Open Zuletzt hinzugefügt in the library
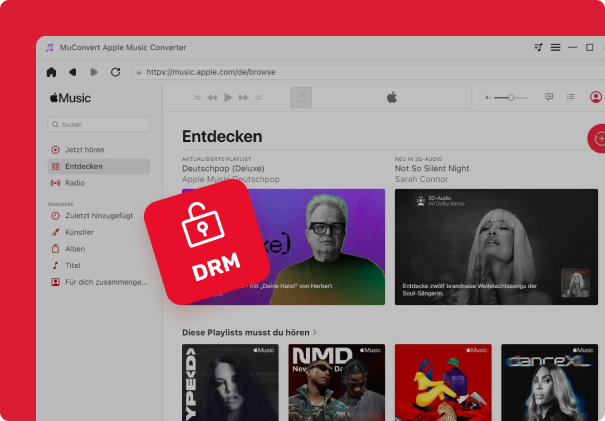605x421 pixels. 99,216
